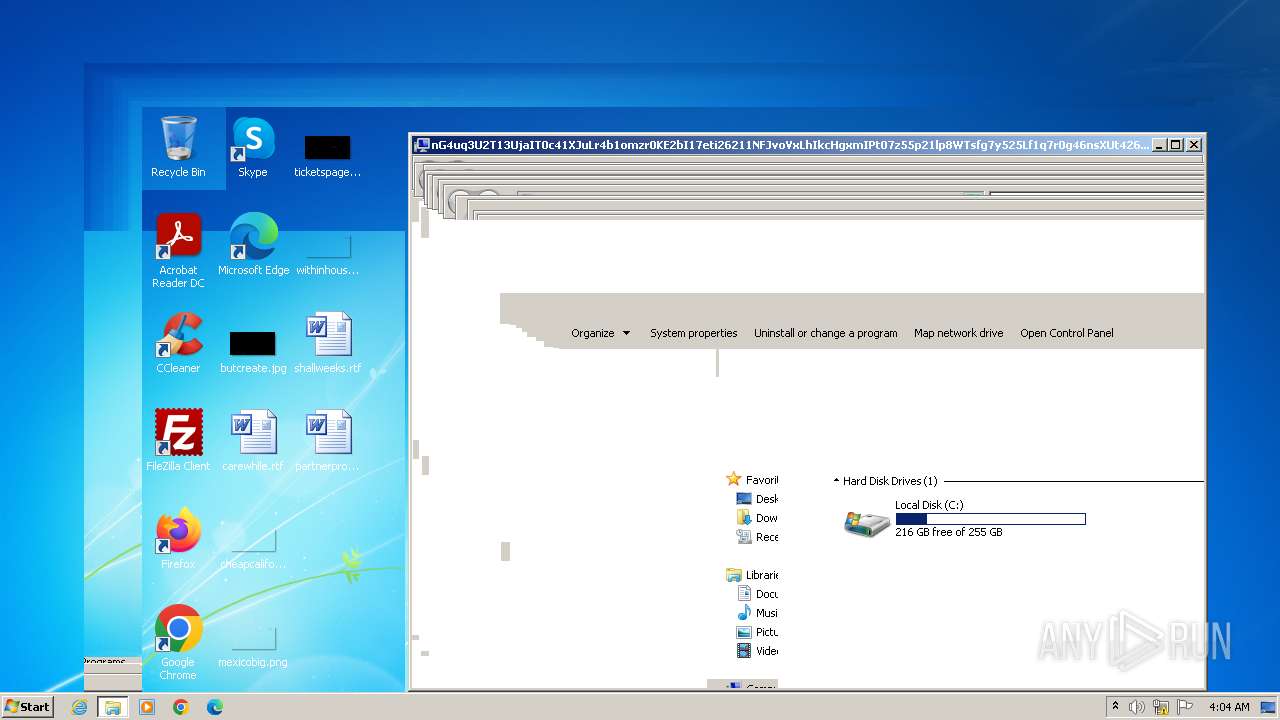The width and height of the screenshot is (1280, 720).
Task: Select Recent Places in the navigation pane
Action: pyautogui.click(x=757, y=537)
